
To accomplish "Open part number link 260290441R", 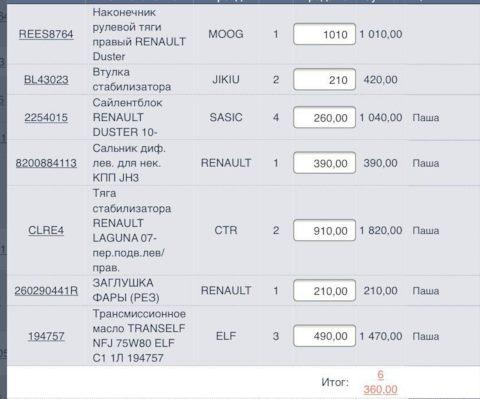I will [x=46, y=291].
